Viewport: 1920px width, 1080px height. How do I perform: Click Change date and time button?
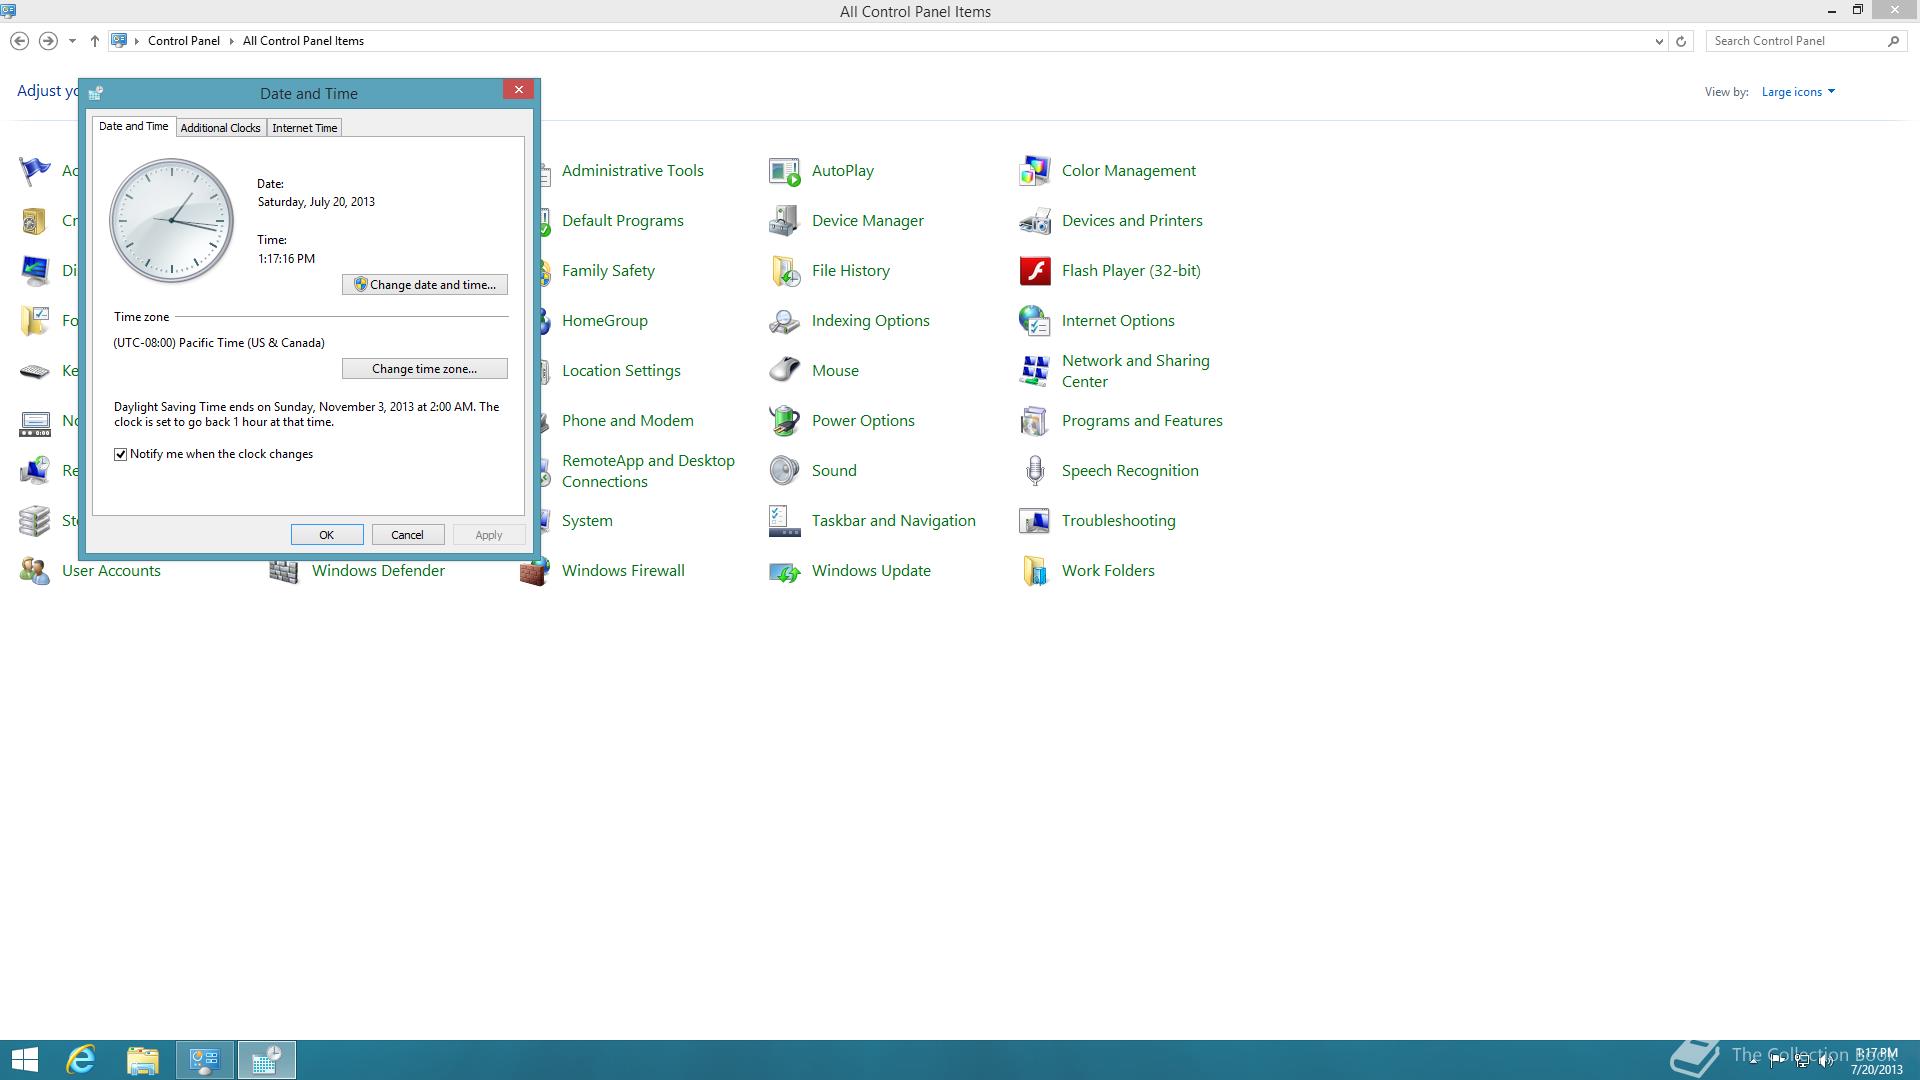coord(425,285)
